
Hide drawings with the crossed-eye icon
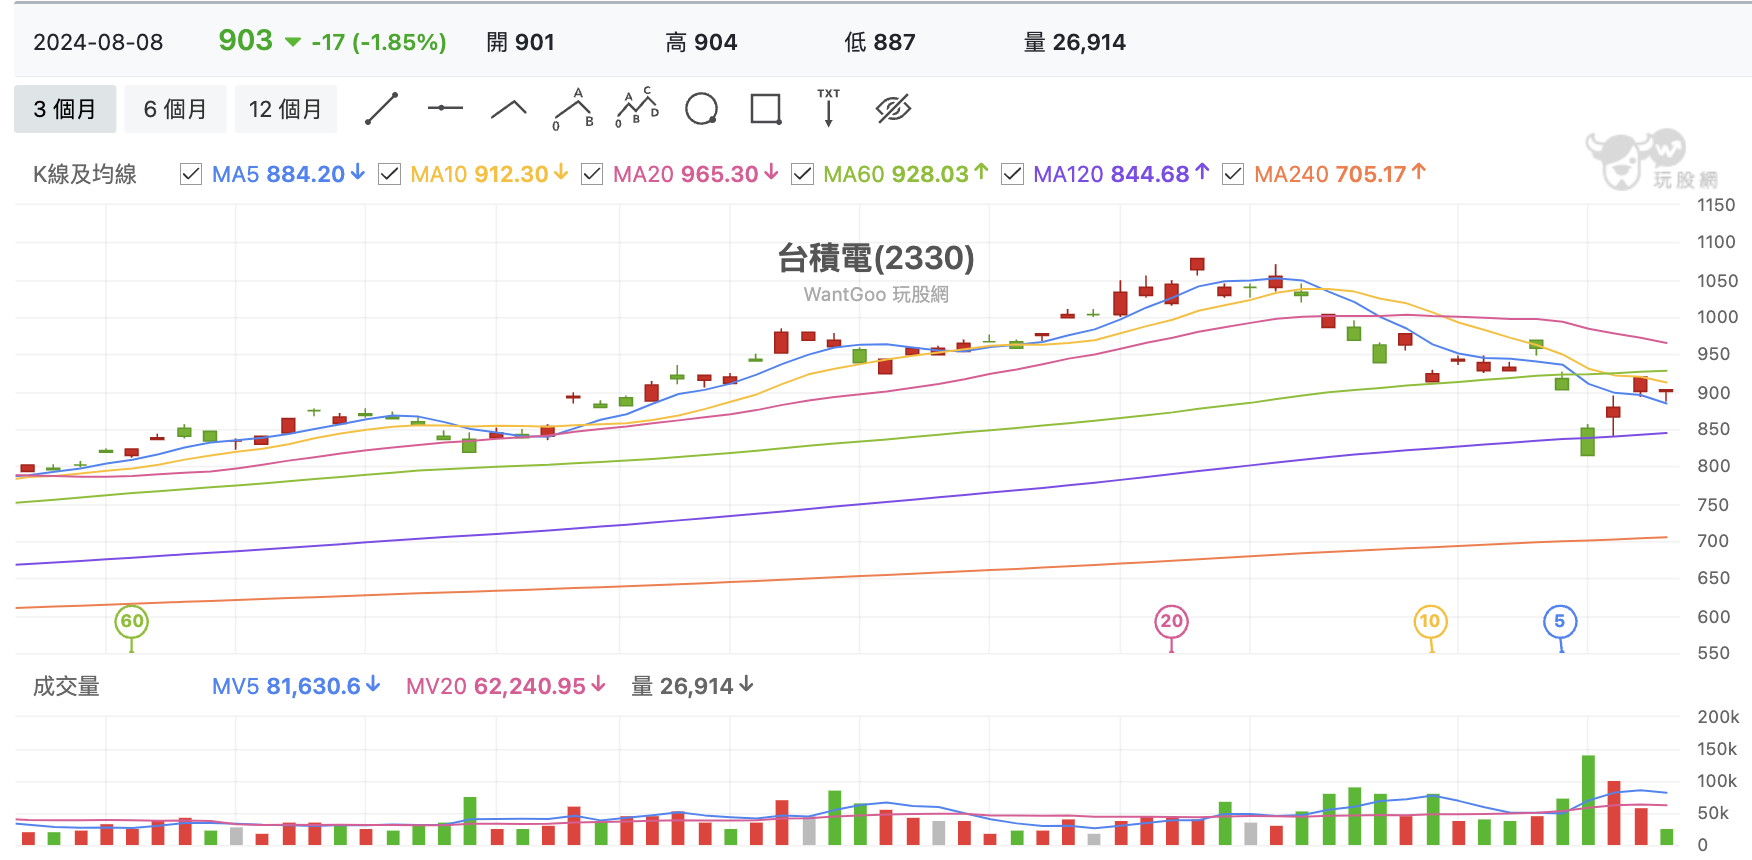pos(893,108)
